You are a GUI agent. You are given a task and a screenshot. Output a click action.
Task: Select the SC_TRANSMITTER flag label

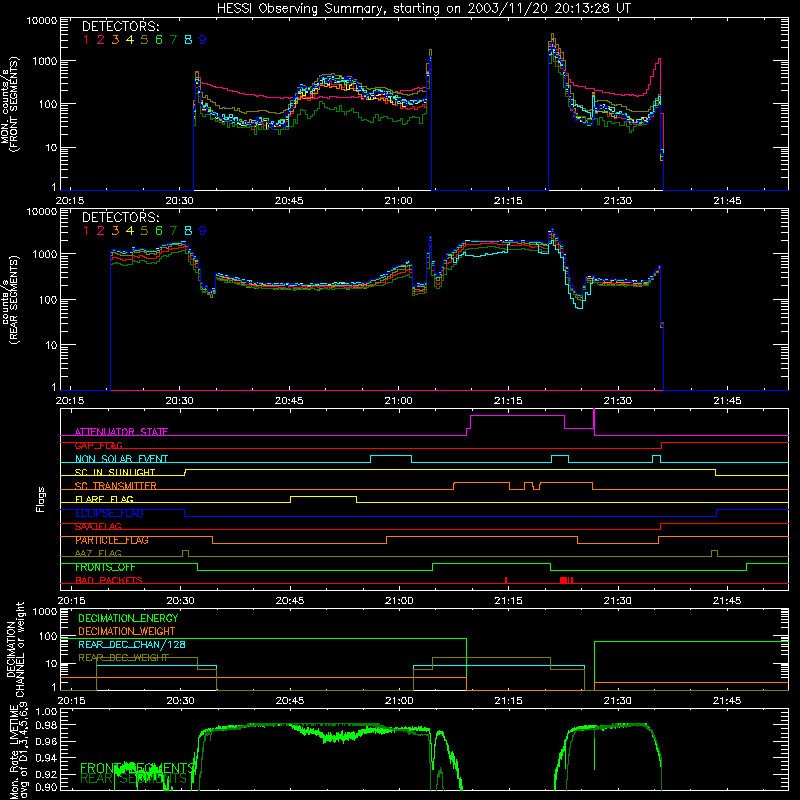(x=115, y=486)
